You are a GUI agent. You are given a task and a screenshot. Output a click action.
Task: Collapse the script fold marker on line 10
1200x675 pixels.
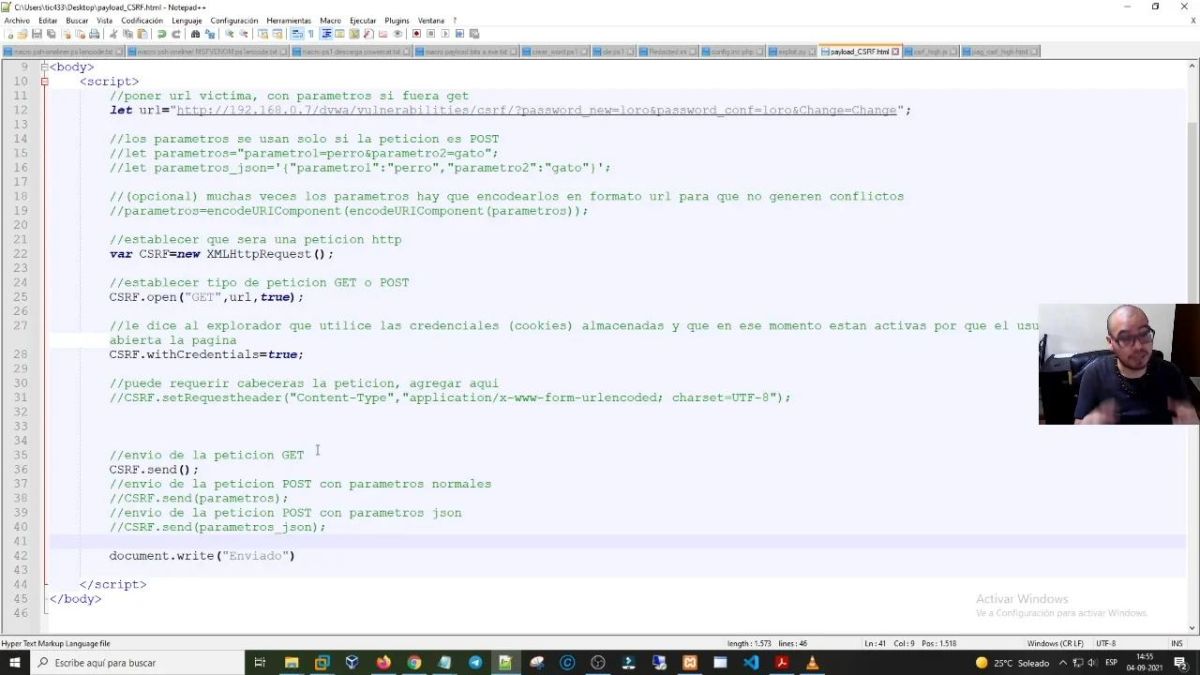pyautogui.click(x=44, y=81)
